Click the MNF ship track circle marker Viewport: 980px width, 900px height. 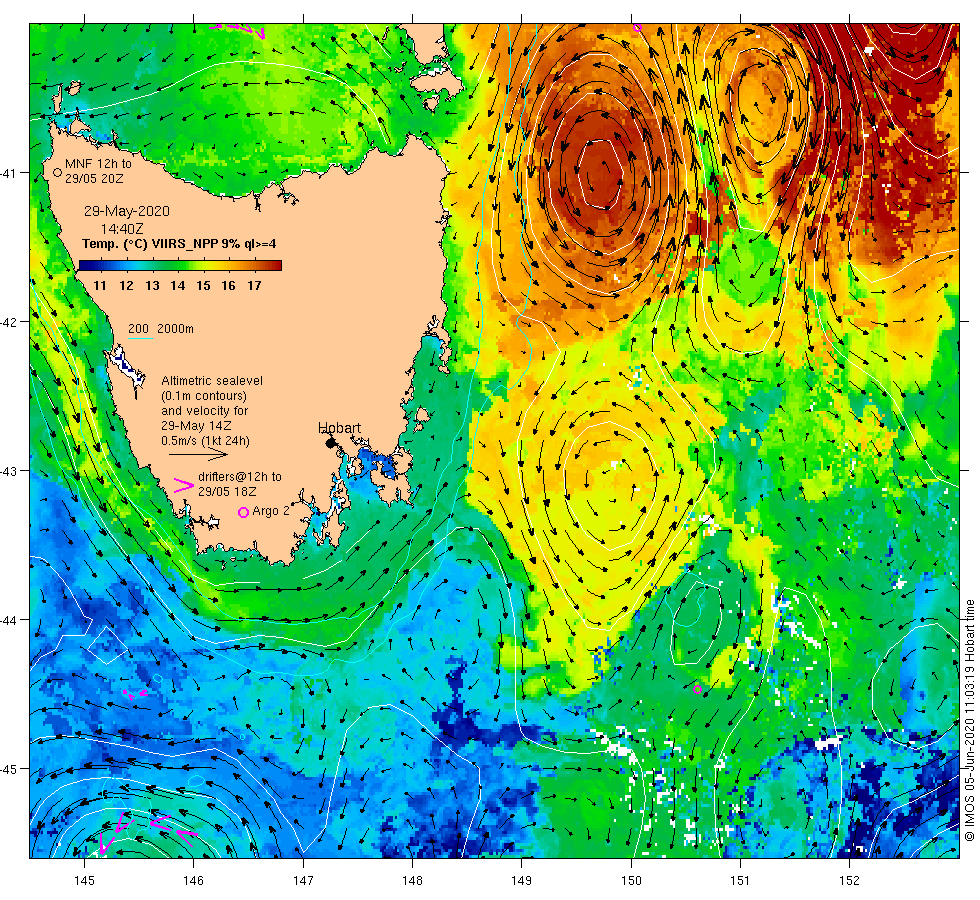[x=57, y=172]
